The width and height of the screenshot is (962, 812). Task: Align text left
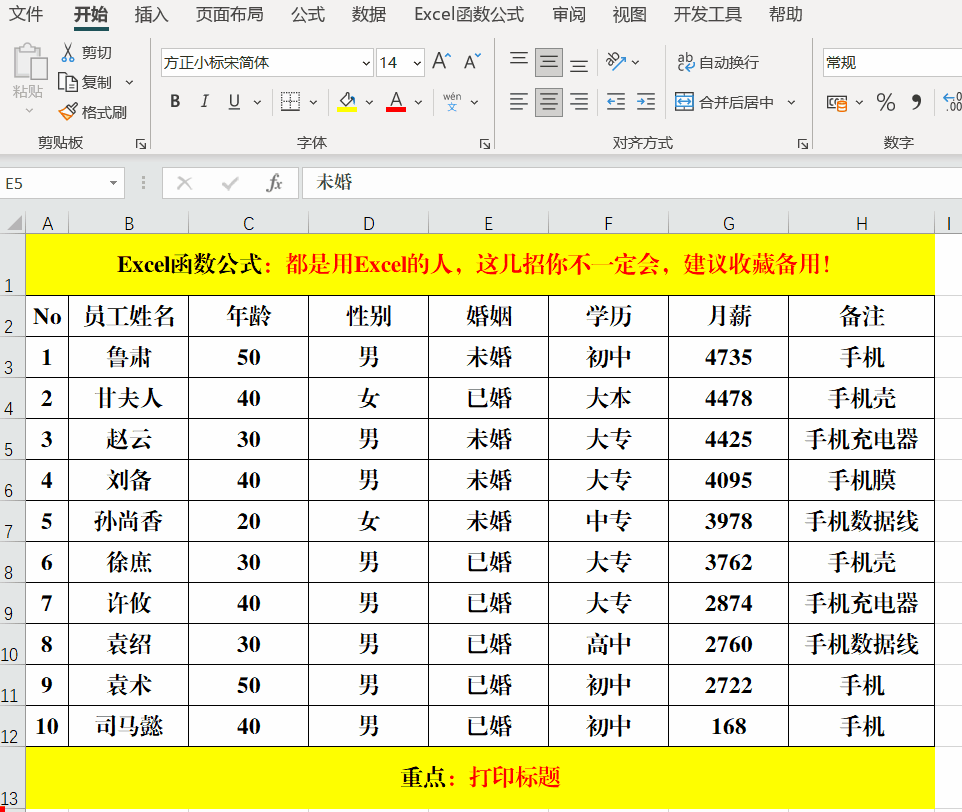(519, 102)
